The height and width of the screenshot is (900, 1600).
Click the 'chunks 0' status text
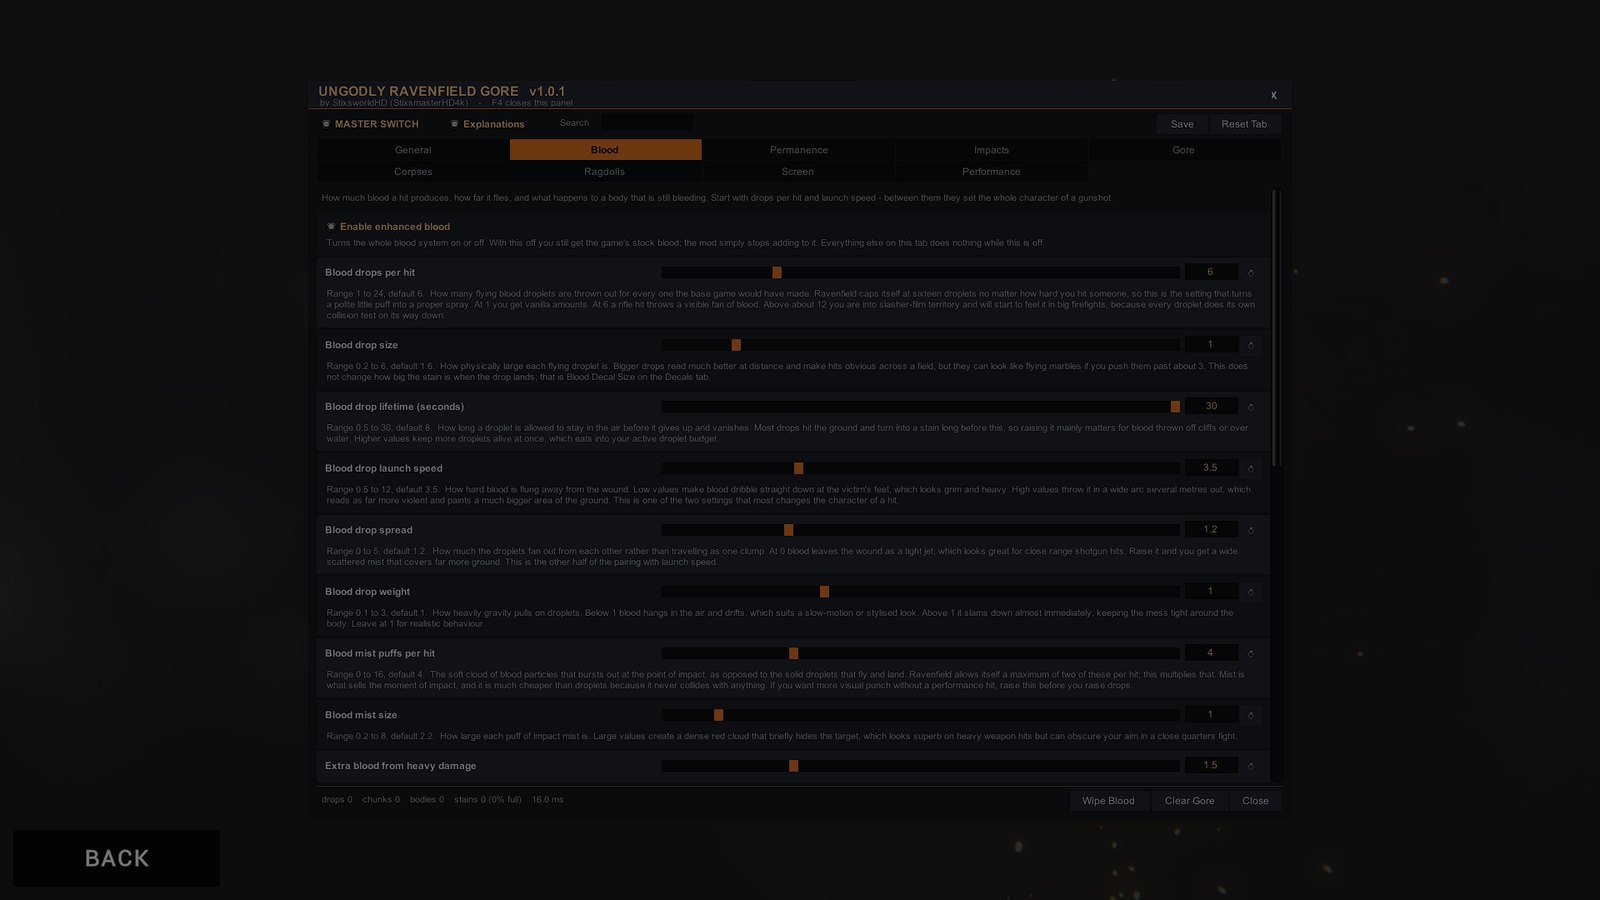[x=381, y=800]
